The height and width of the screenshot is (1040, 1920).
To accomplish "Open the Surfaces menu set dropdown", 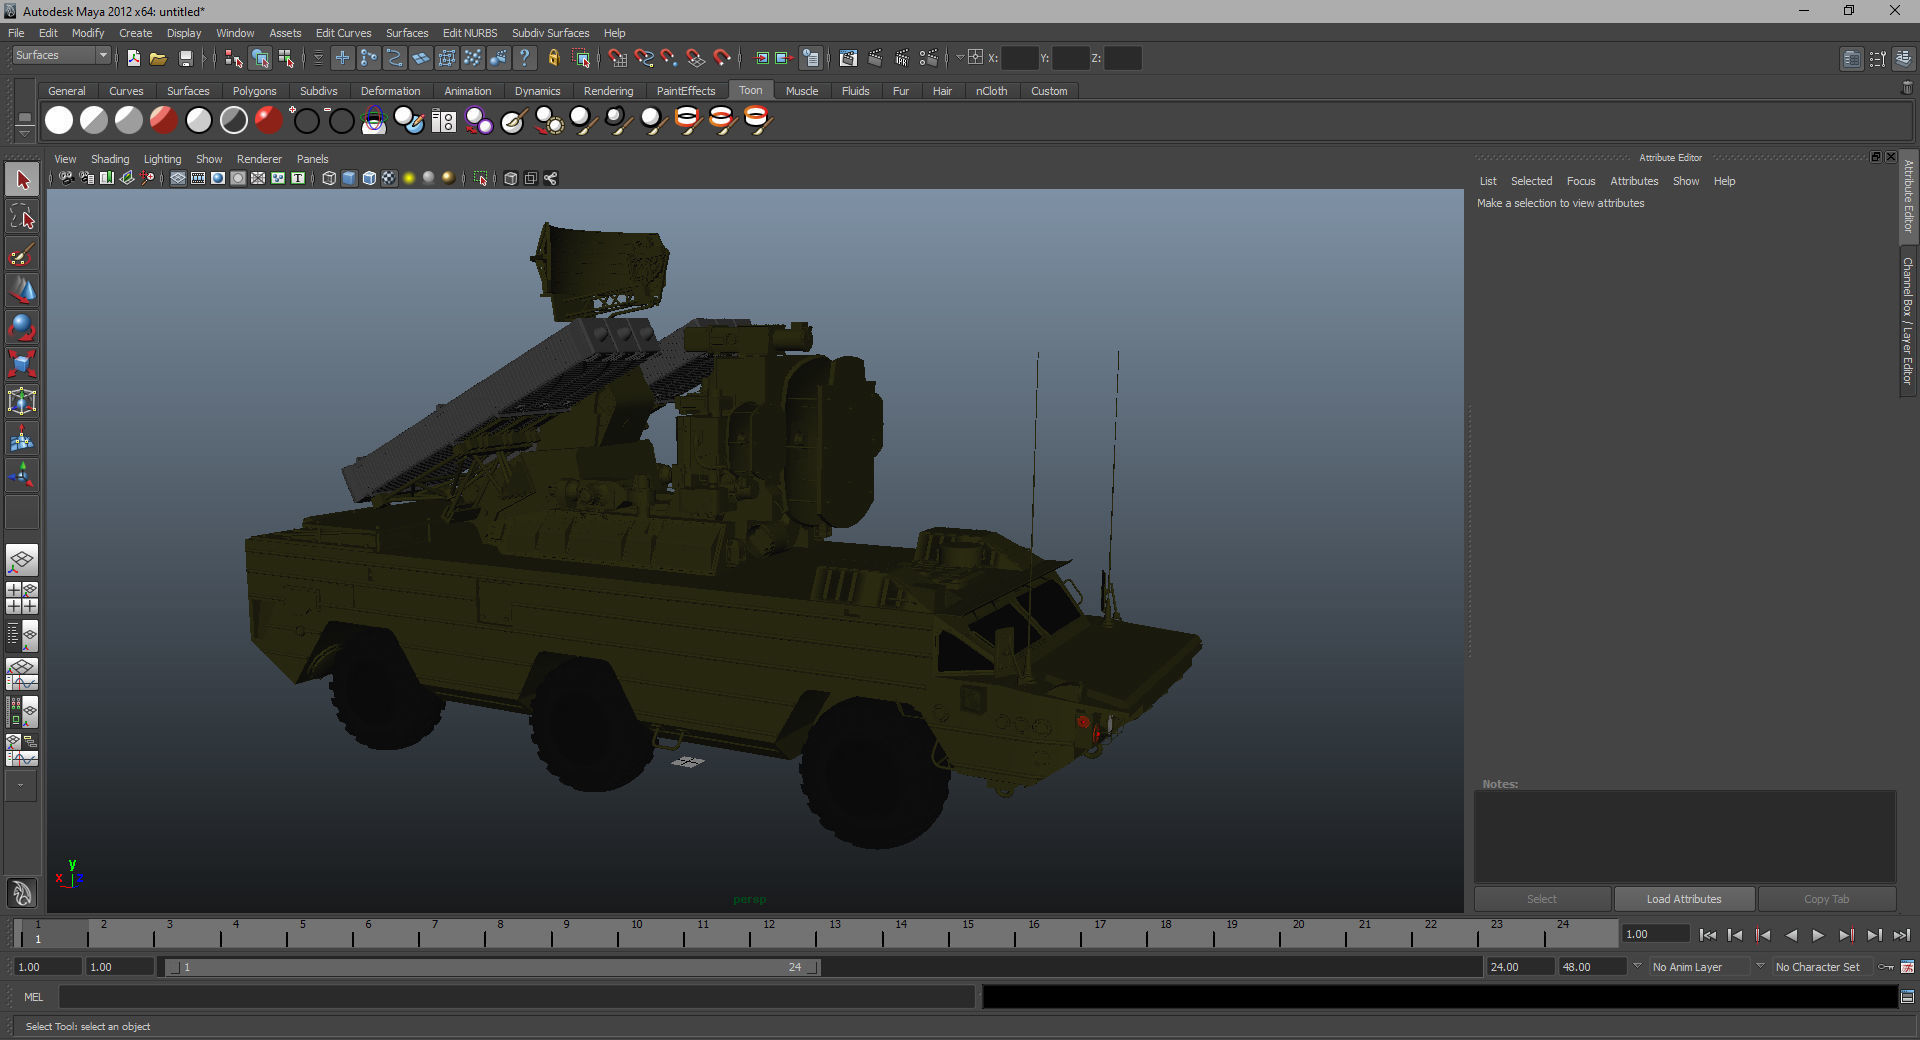I will point(61,56).
